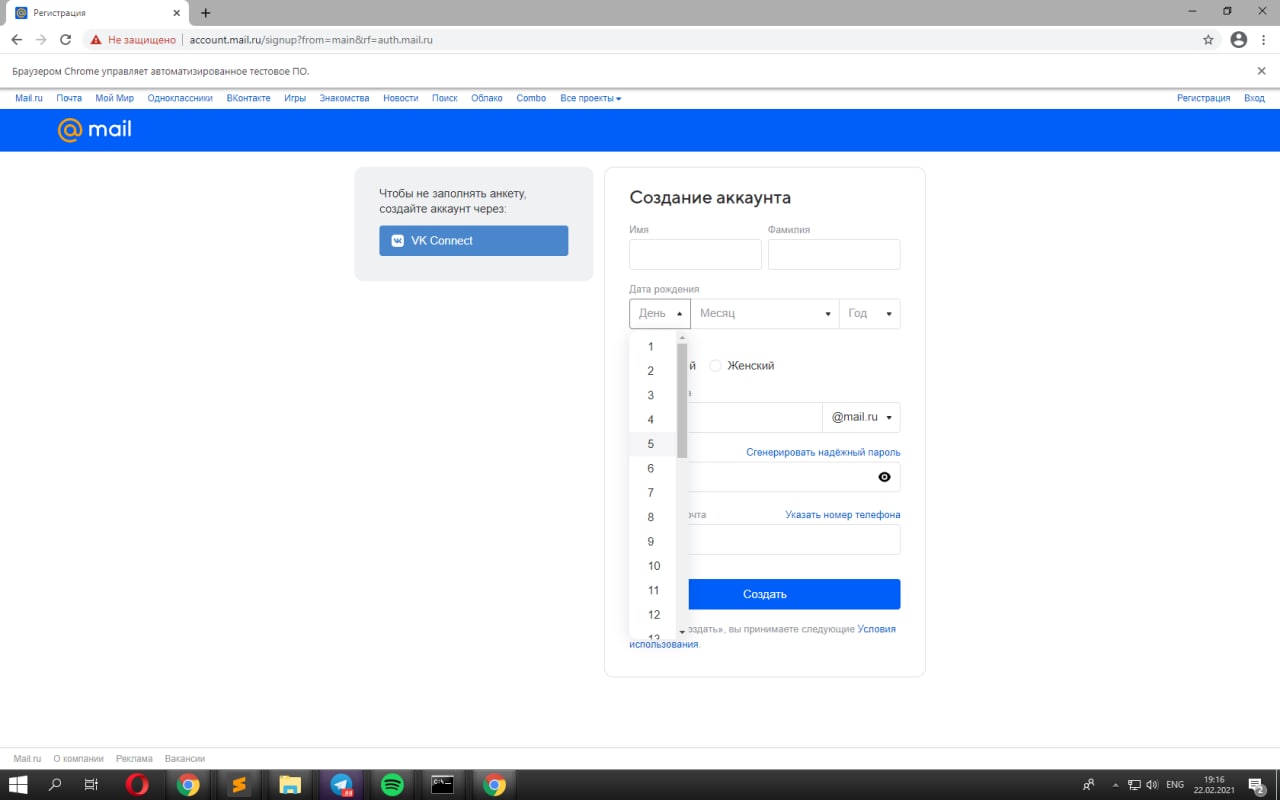This screenshot has width=1280, height=800.
Task: Click the Не защищено security warning
Action: pyautogui.click(x=133, y=40)
